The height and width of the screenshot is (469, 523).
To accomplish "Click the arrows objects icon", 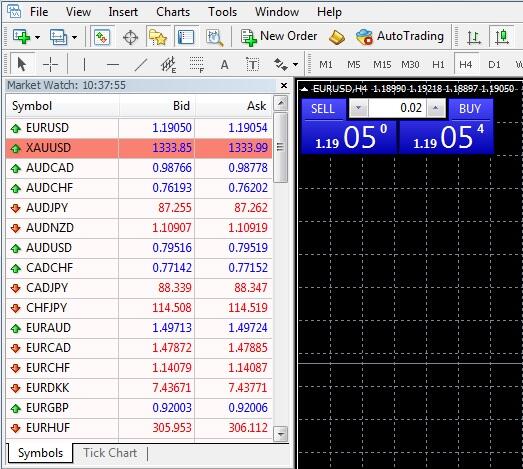I will (280, 64).
